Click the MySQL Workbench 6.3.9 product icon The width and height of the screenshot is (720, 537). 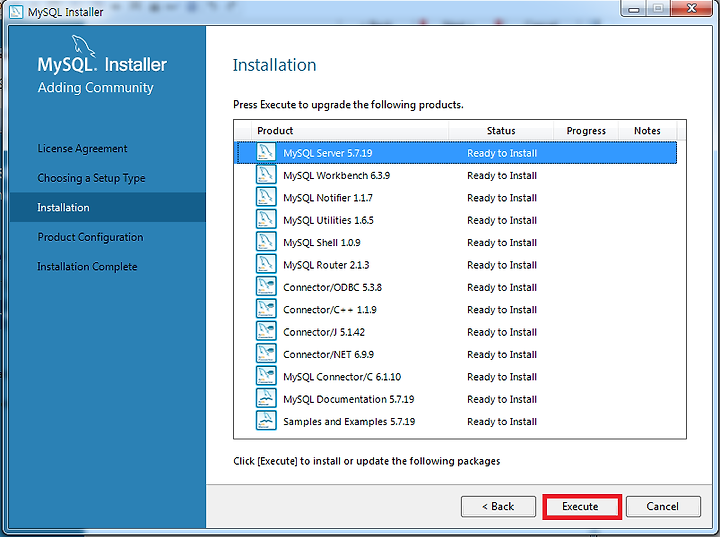[x=266, y=175]
